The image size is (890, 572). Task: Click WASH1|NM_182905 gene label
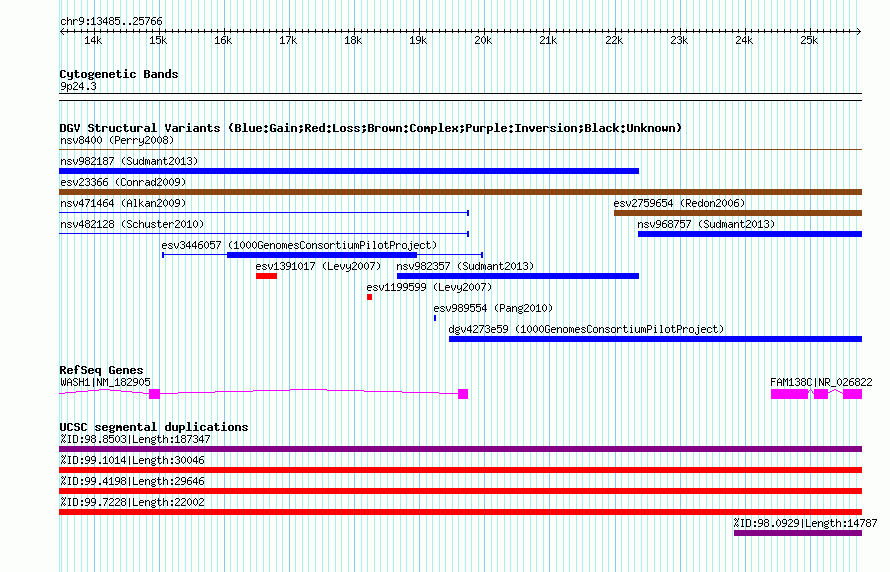point(105,382)
